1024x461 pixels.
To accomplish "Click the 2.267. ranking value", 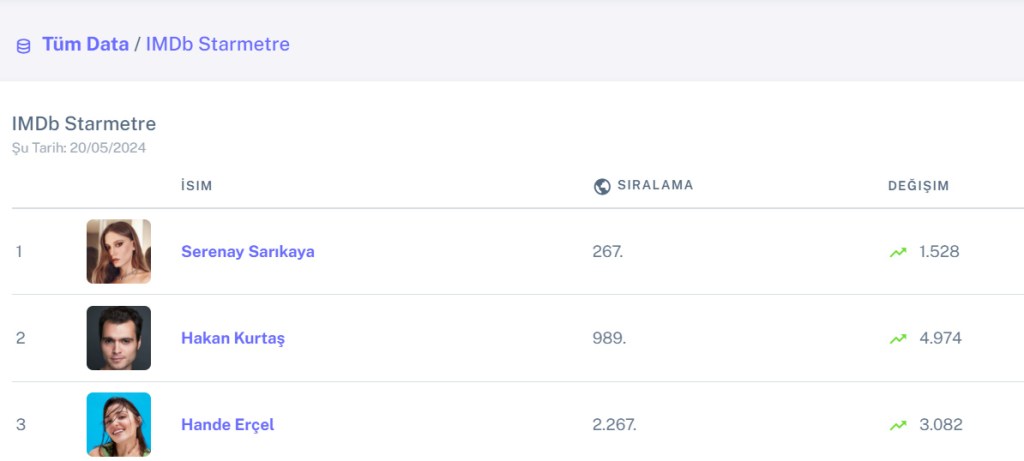I will tap(614, 425).
